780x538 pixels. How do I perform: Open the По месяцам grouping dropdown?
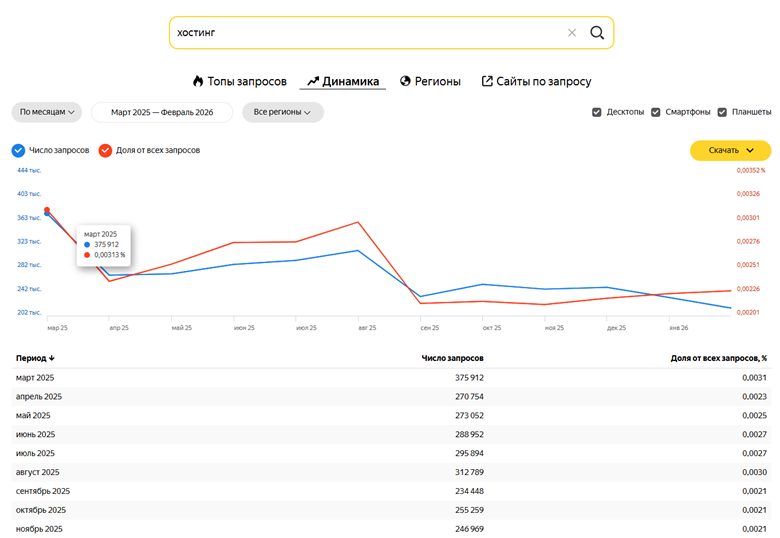(x=46, y=112)
